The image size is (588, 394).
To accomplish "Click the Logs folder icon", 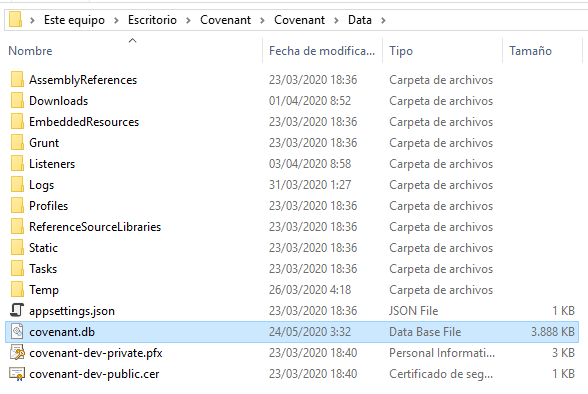I will (17, 184).
